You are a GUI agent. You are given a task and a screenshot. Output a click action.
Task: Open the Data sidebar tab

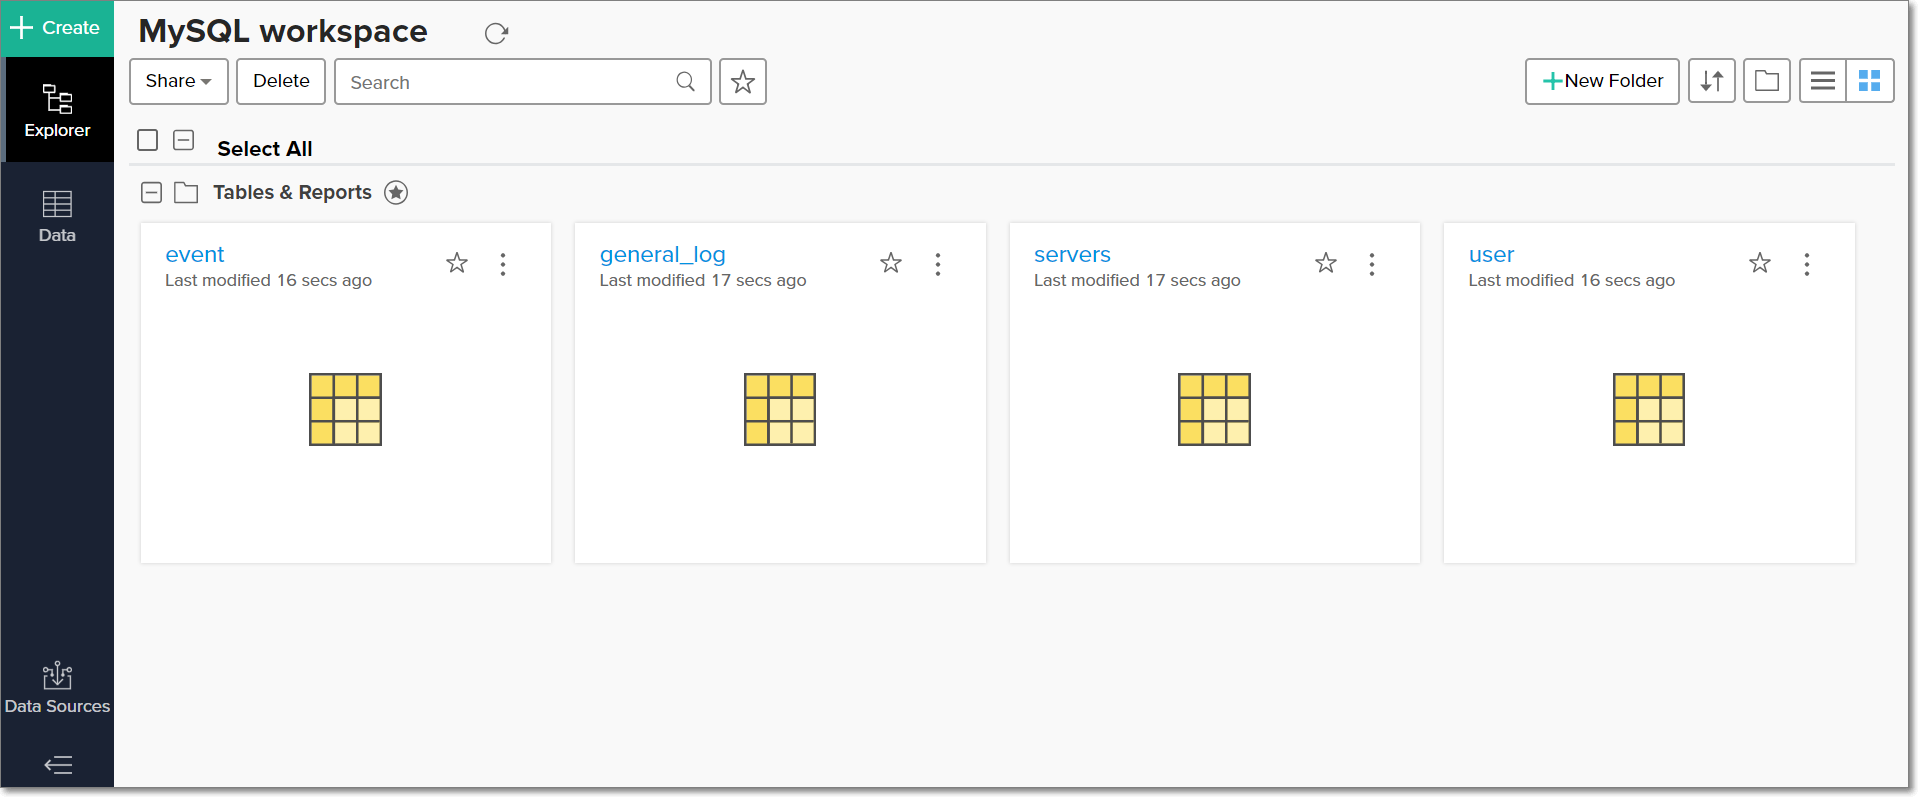(x=57, y=217)
